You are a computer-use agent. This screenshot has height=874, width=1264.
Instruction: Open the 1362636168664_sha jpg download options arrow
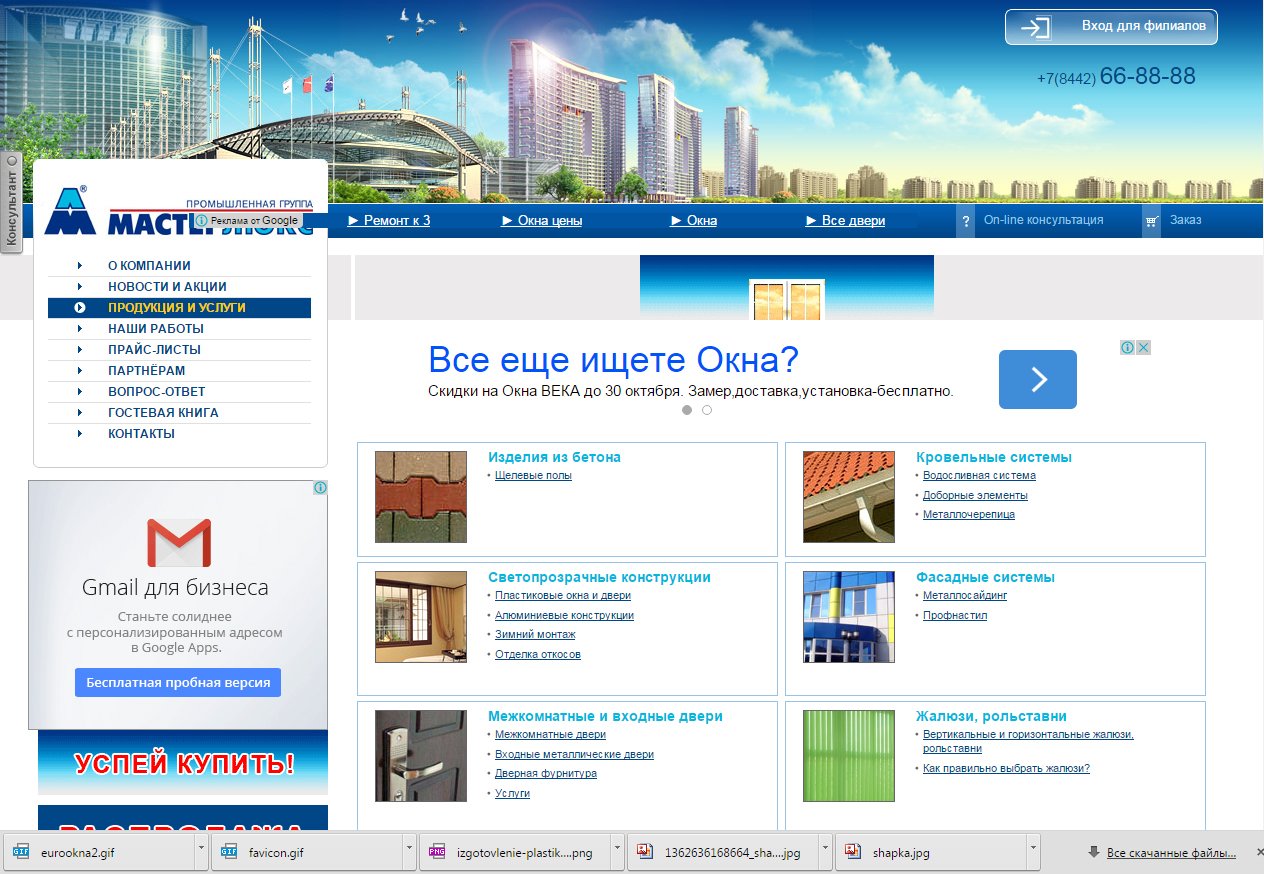coord(825,853)
